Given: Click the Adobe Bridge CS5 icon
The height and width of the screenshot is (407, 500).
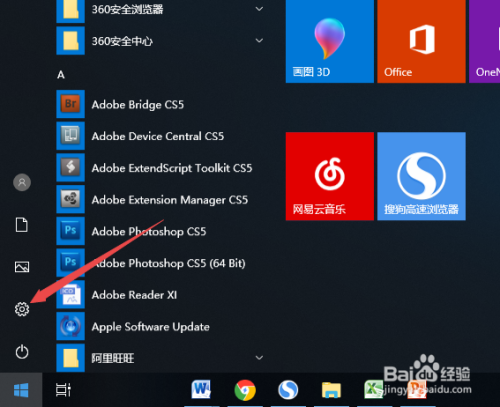Looking at the screenshot, I should 71,104.
